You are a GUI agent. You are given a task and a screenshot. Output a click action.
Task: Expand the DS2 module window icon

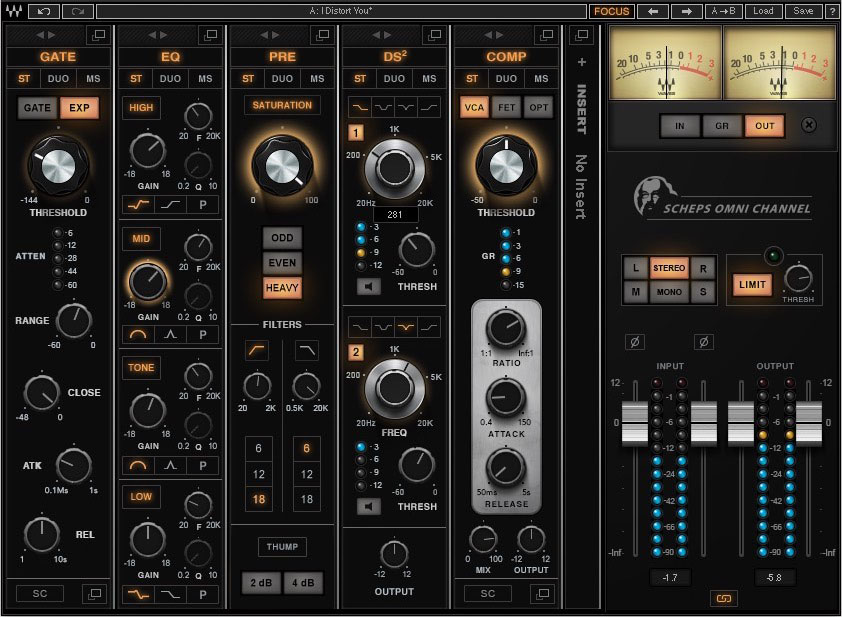tap(434, 35)
